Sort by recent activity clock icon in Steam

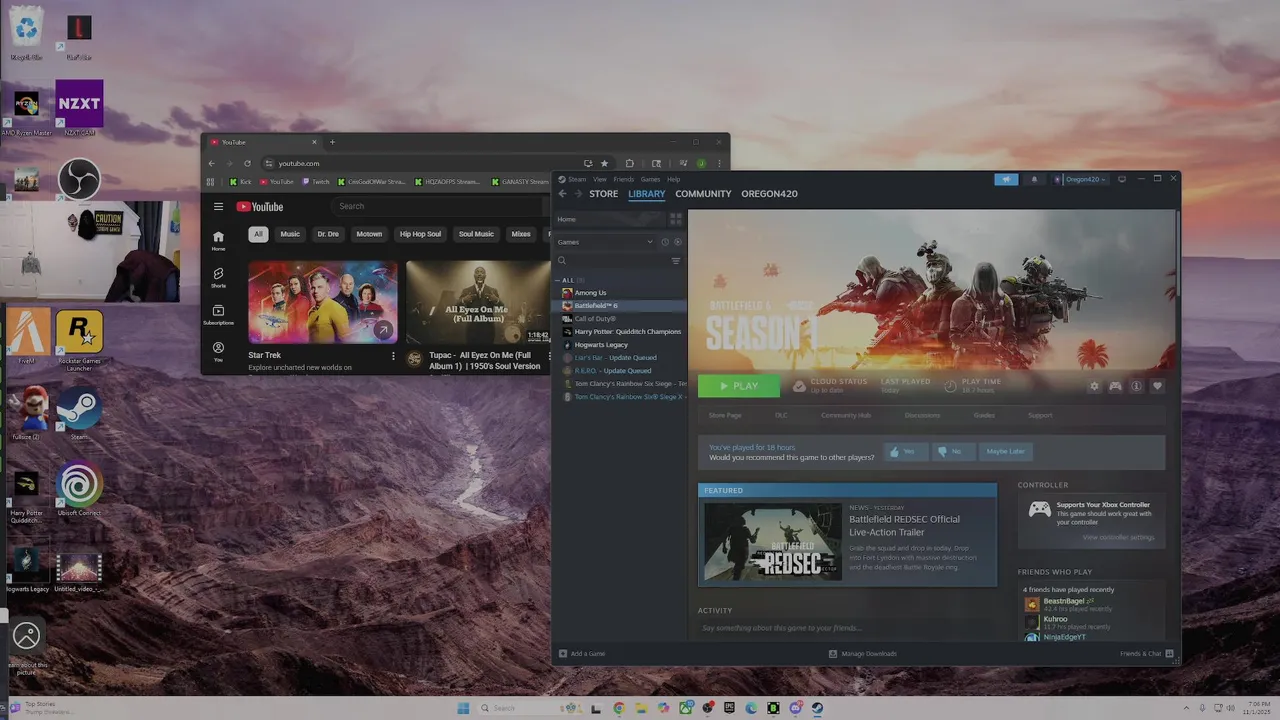point(664,242)
